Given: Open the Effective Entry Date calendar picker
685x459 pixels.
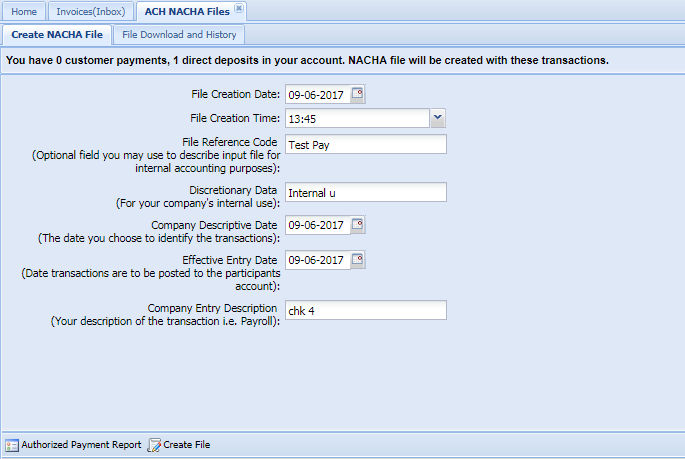Looking at the screenshot, I should point(358,261).
